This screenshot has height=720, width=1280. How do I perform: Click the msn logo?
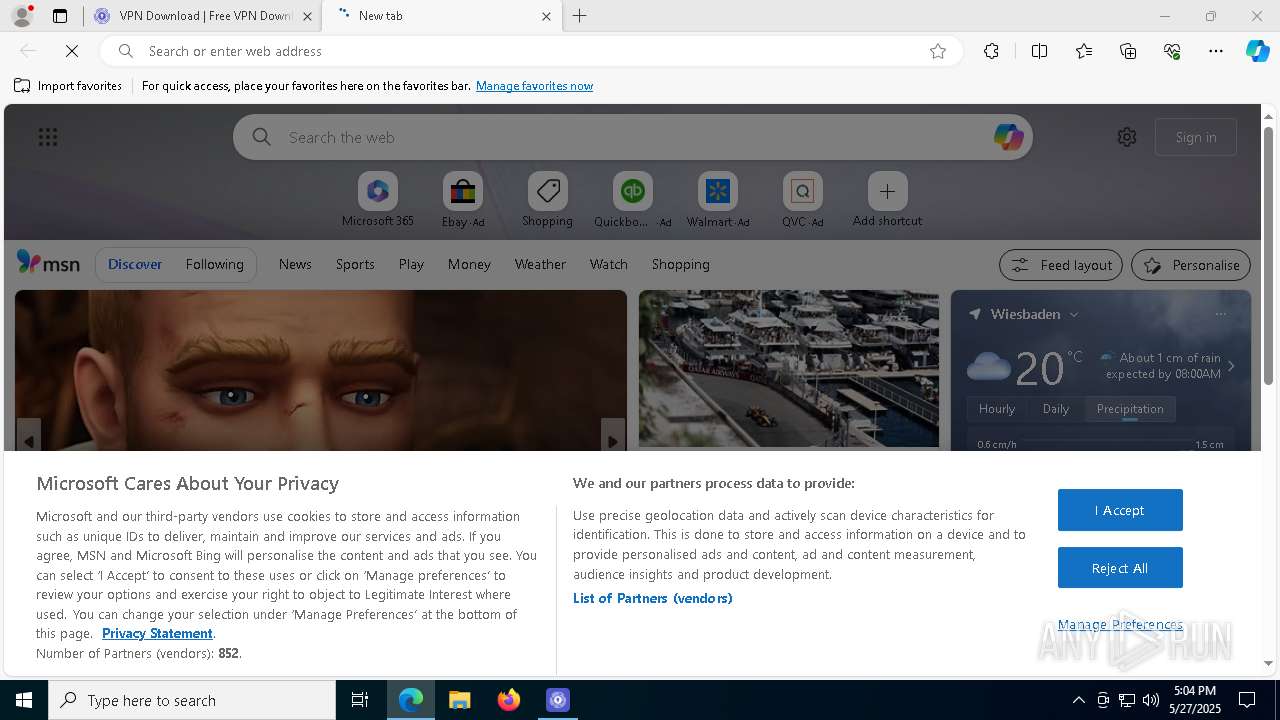pos(48,263)
